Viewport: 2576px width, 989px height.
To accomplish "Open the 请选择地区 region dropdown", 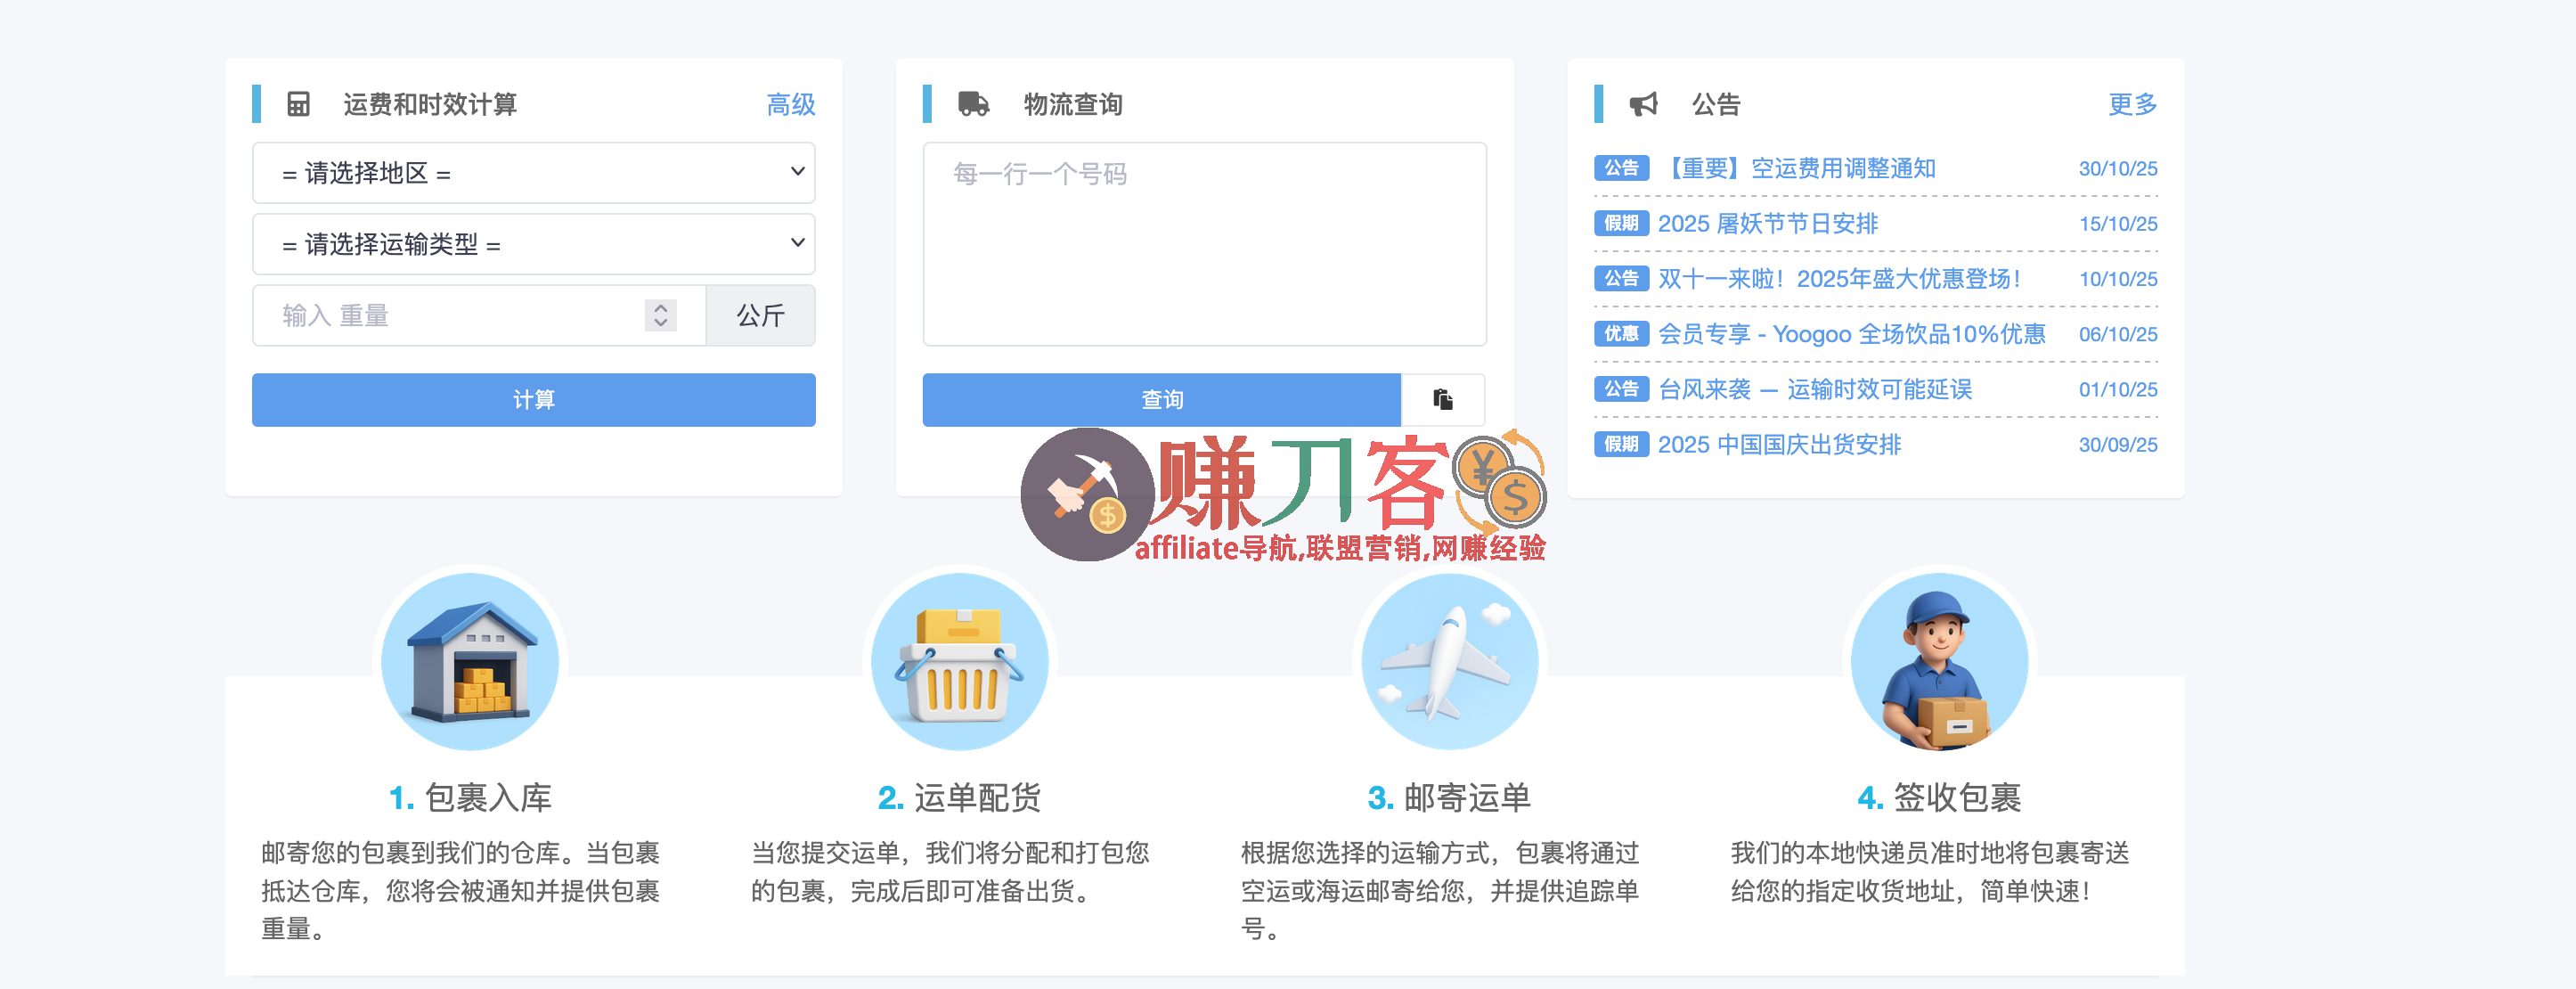I will click(533, 173).
